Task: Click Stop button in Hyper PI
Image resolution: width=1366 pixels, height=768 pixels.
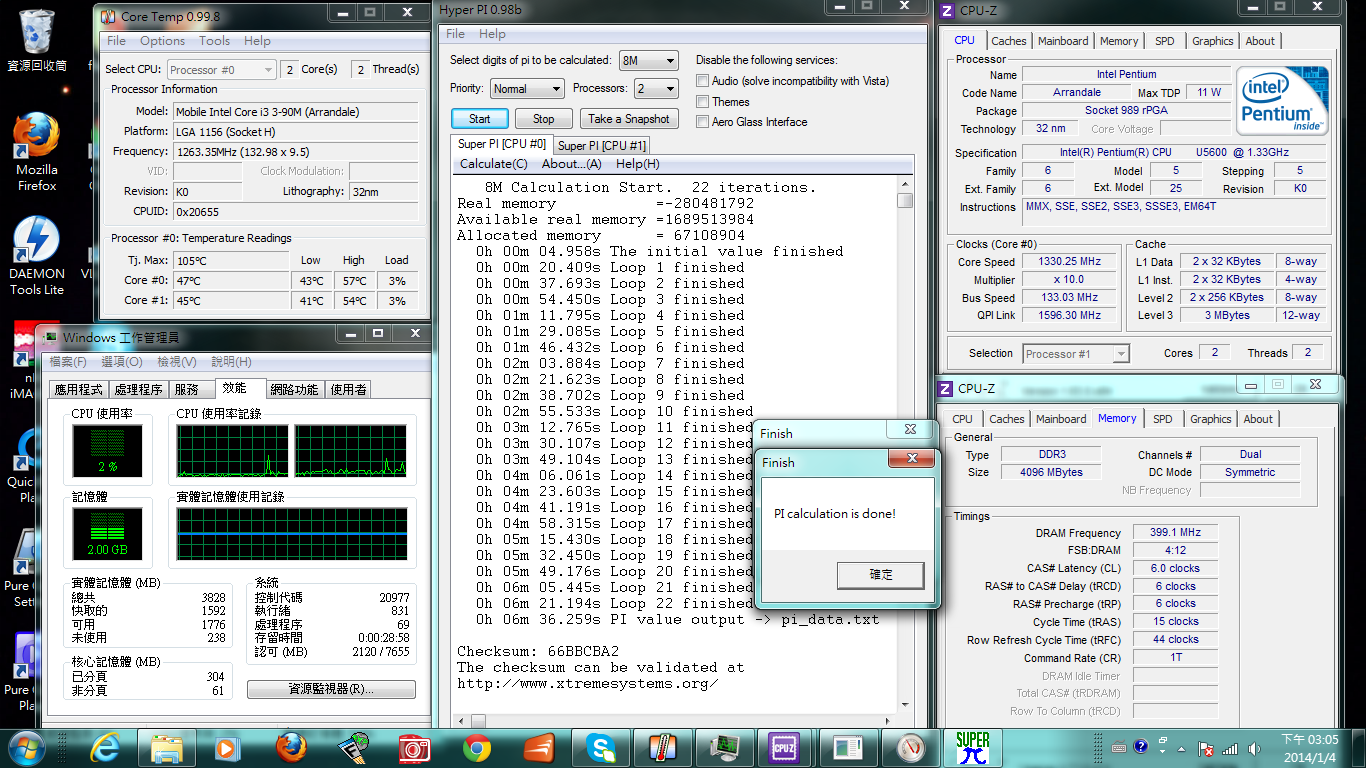Action: (x=543, y=118)
